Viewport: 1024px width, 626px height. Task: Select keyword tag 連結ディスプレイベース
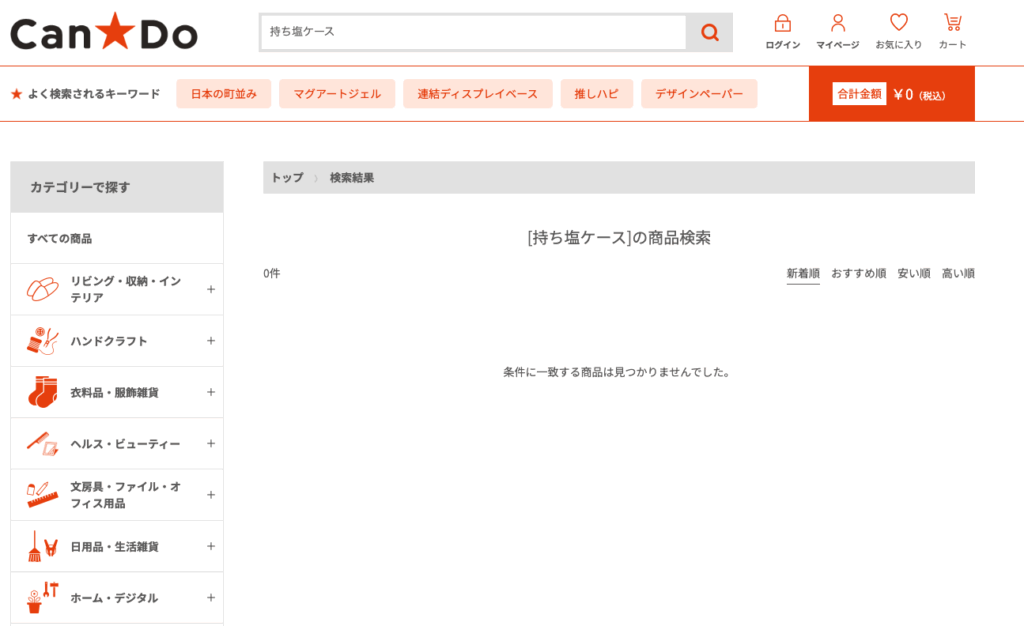click(x=477, y=94)
